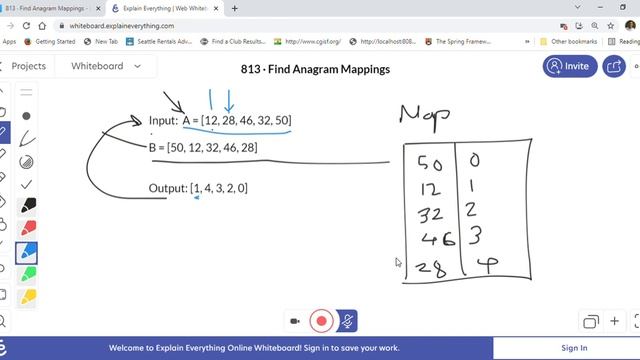
Task: Select the green pen color
Action: click(27, 274)
